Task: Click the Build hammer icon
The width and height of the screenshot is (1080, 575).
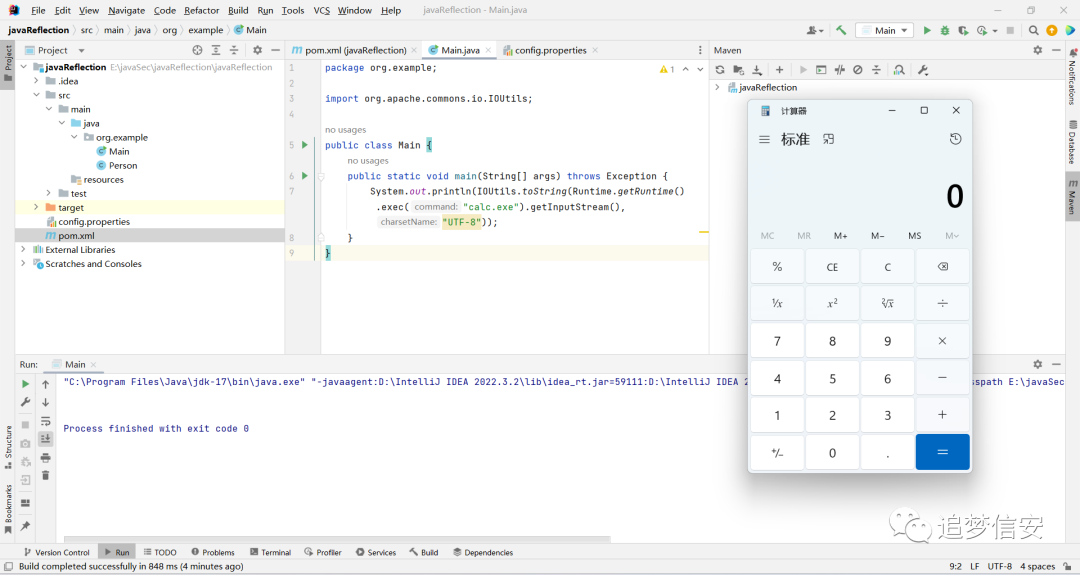Action: coord(841,30)
